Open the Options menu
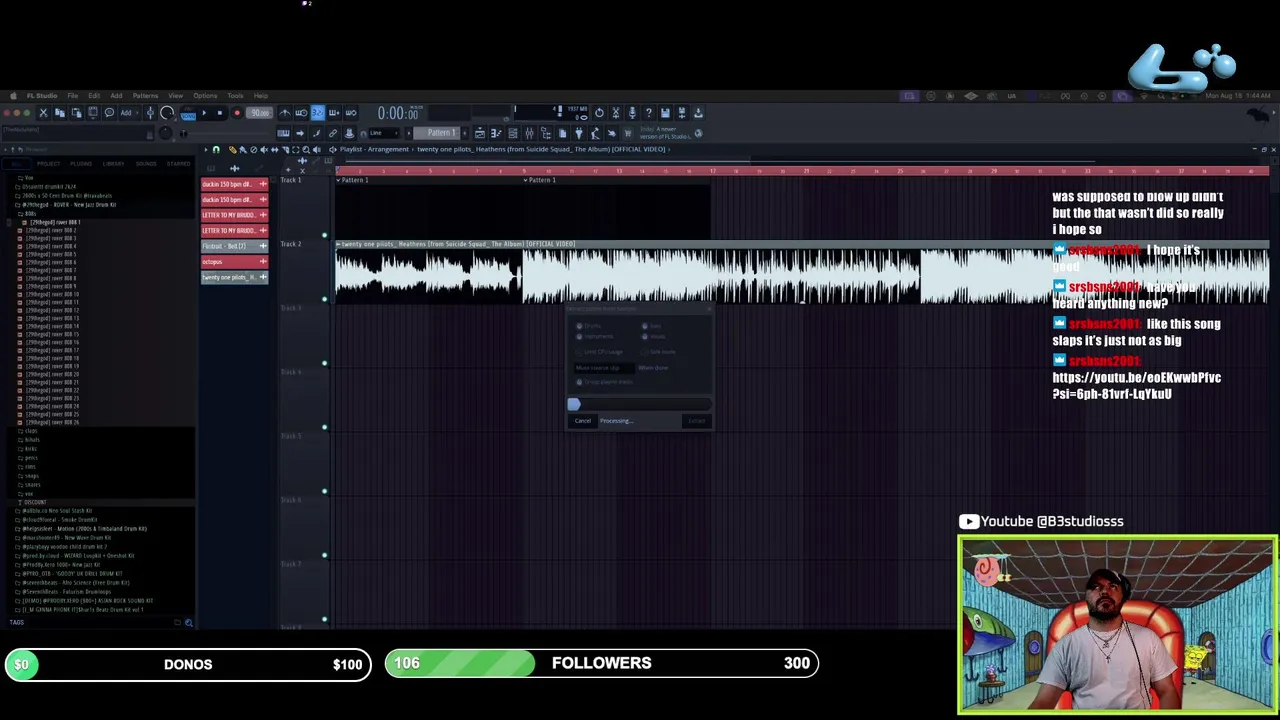1280x720 pixels. pos(205,96)
